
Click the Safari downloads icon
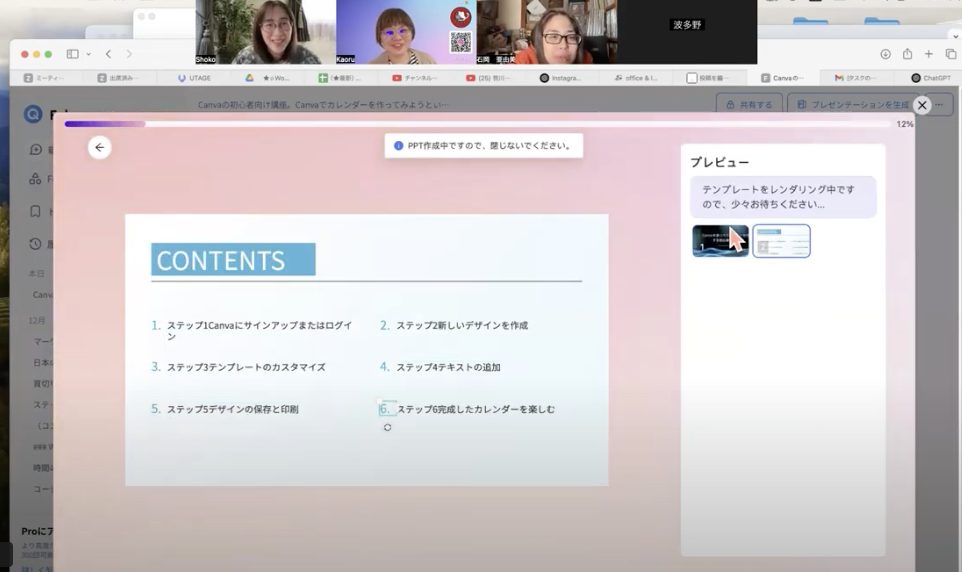[x=885, y=54]
